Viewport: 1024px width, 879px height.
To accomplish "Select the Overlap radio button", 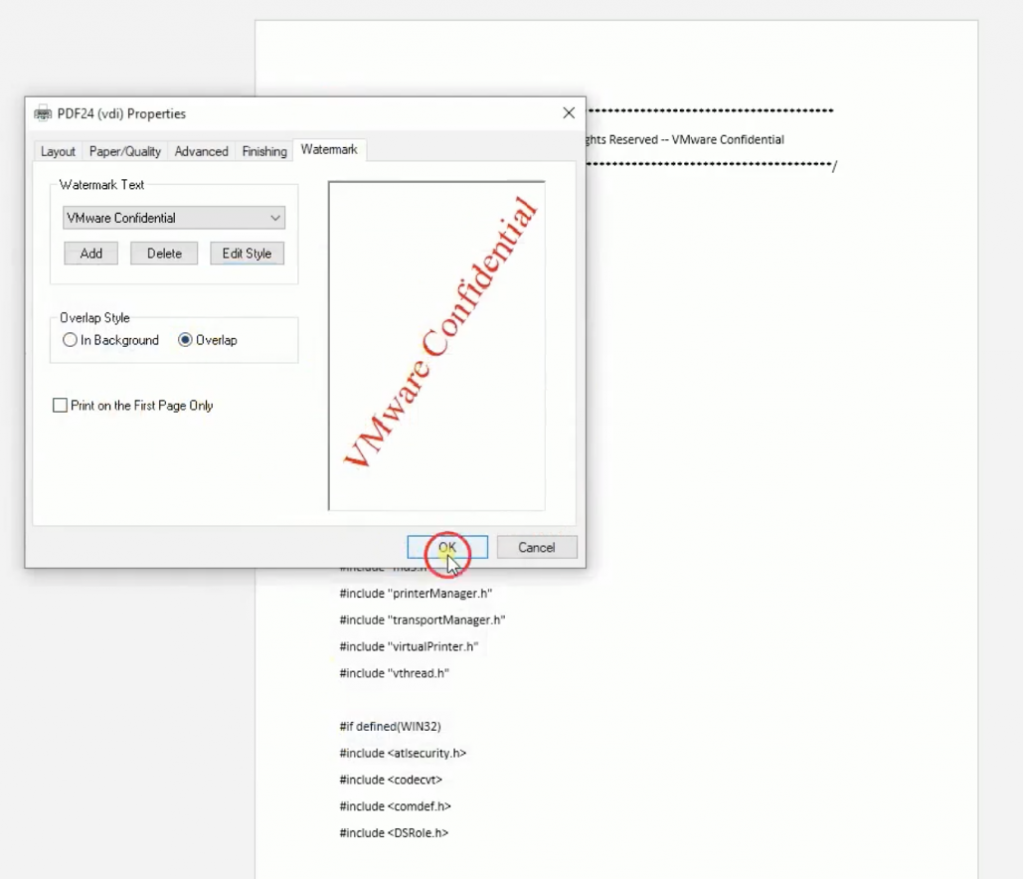I will [208, 340].
